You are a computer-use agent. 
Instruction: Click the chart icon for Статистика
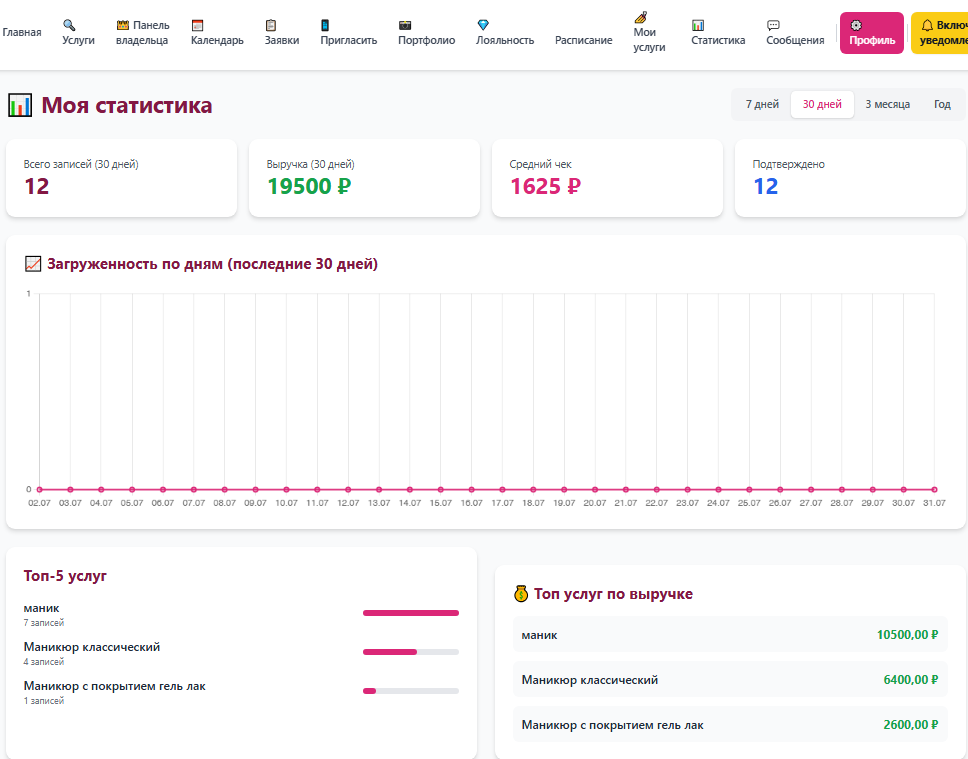698,25
